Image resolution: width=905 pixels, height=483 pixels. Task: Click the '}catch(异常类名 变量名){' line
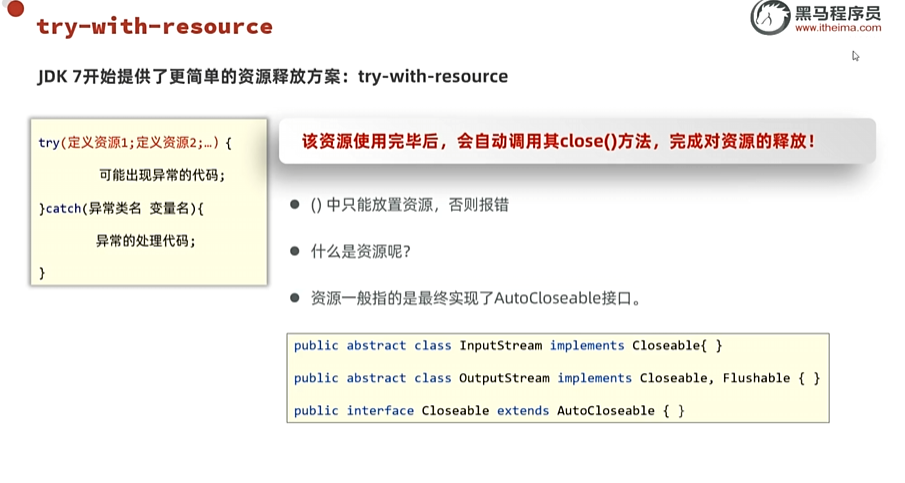coord(121,208)
